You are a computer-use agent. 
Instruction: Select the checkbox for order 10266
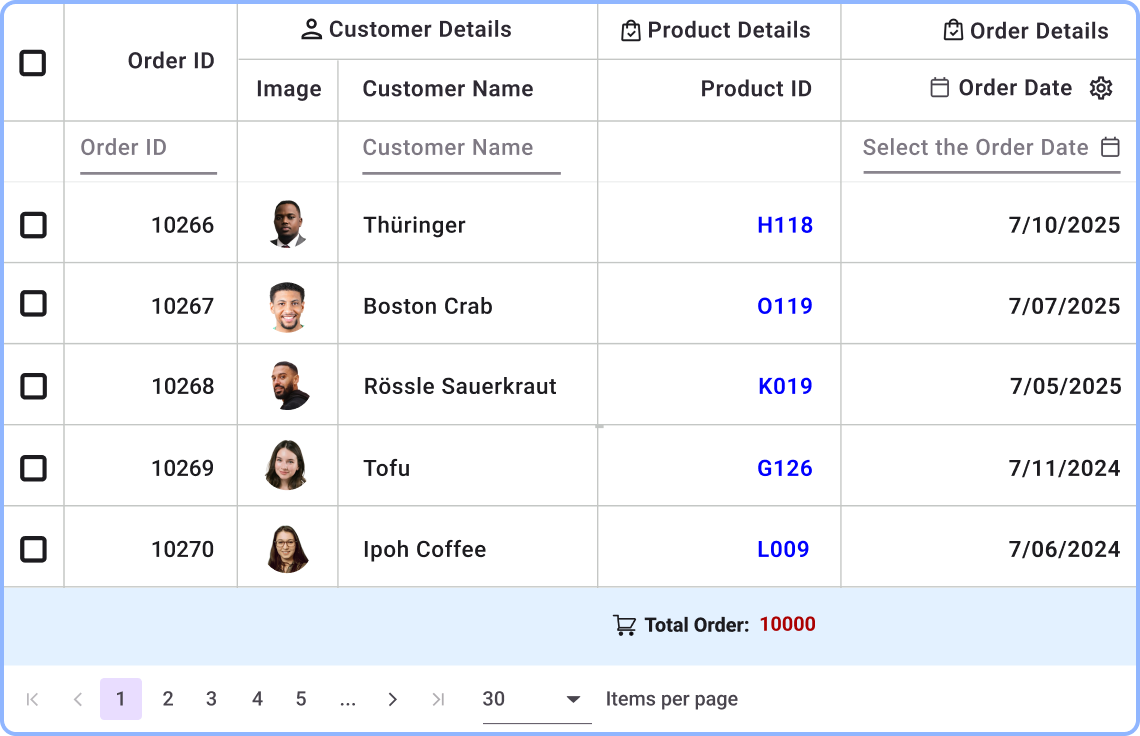(x=33, y=225)
